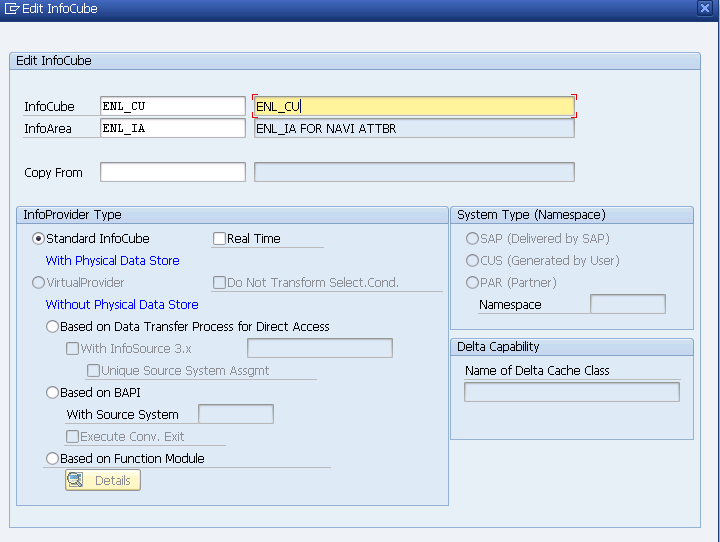Click the Namespace label
This screenshot has height=542, width=720.
(510, 305)
